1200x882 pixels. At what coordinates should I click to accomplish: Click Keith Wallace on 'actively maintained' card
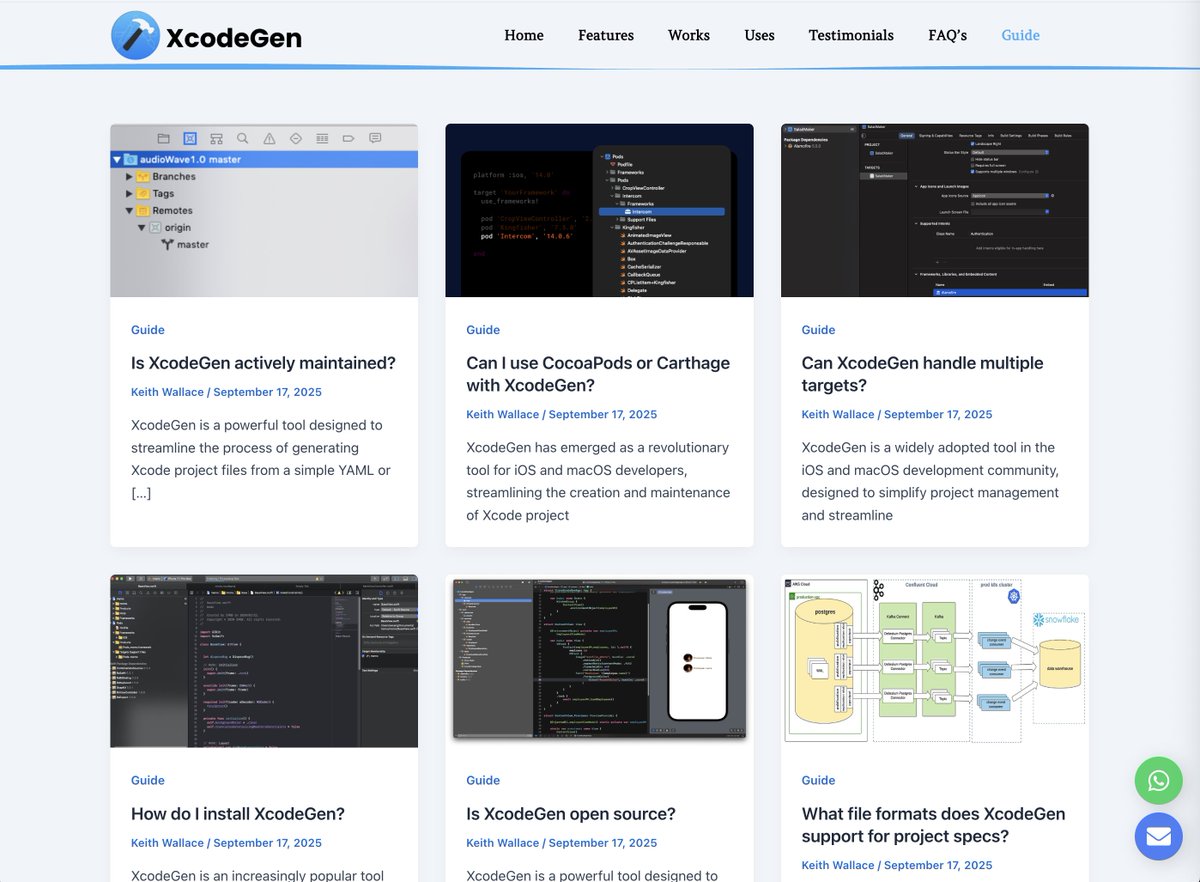coord(167,392)
